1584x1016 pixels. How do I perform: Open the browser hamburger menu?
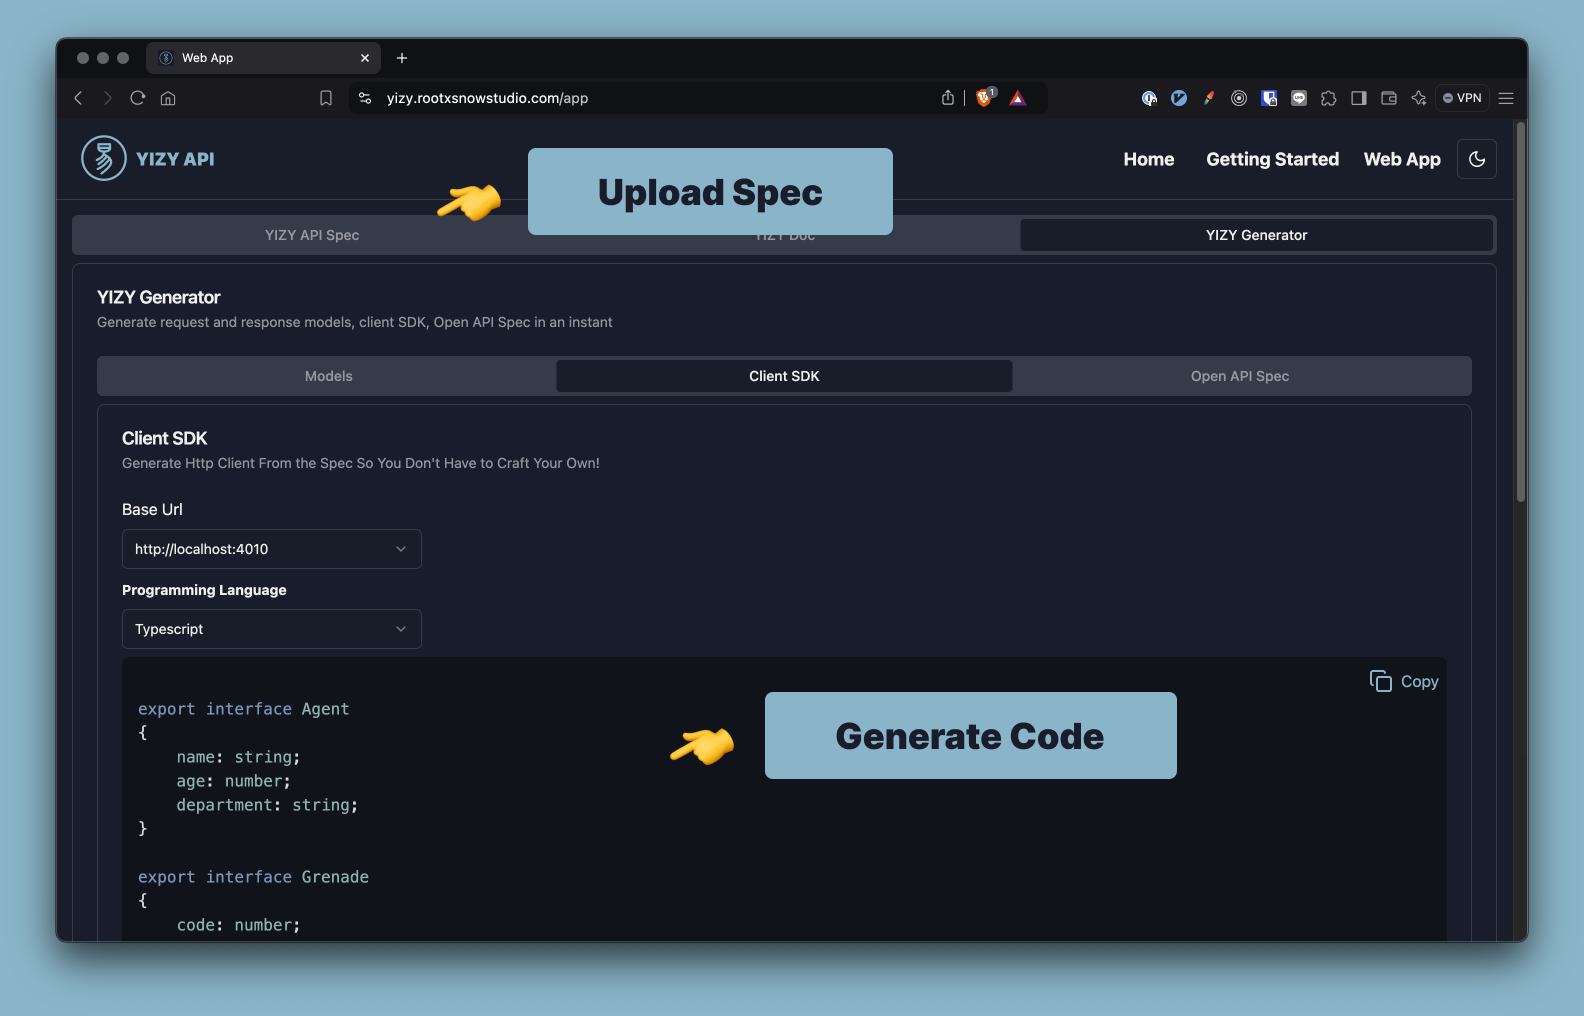[x=1506, y=98]
